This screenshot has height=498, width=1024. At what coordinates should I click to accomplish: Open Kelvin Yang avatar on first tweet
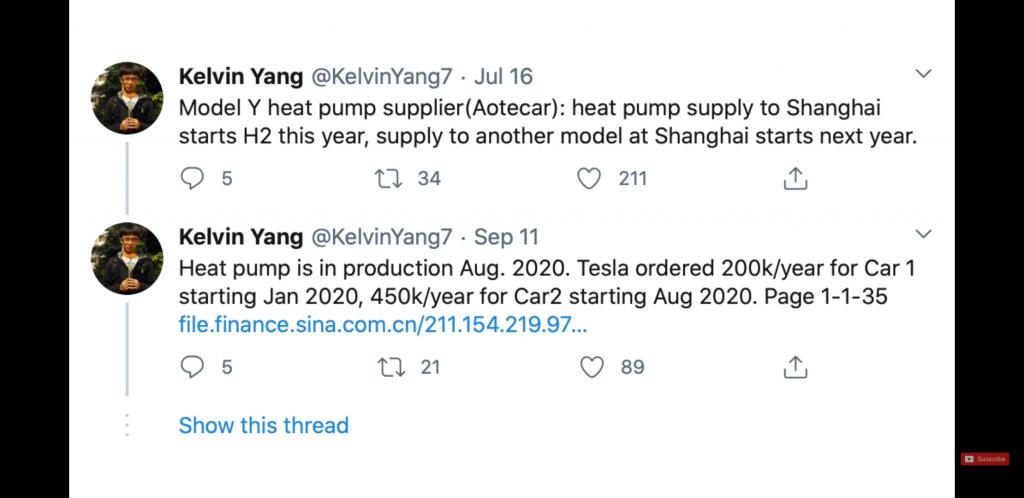pos(127,98)
